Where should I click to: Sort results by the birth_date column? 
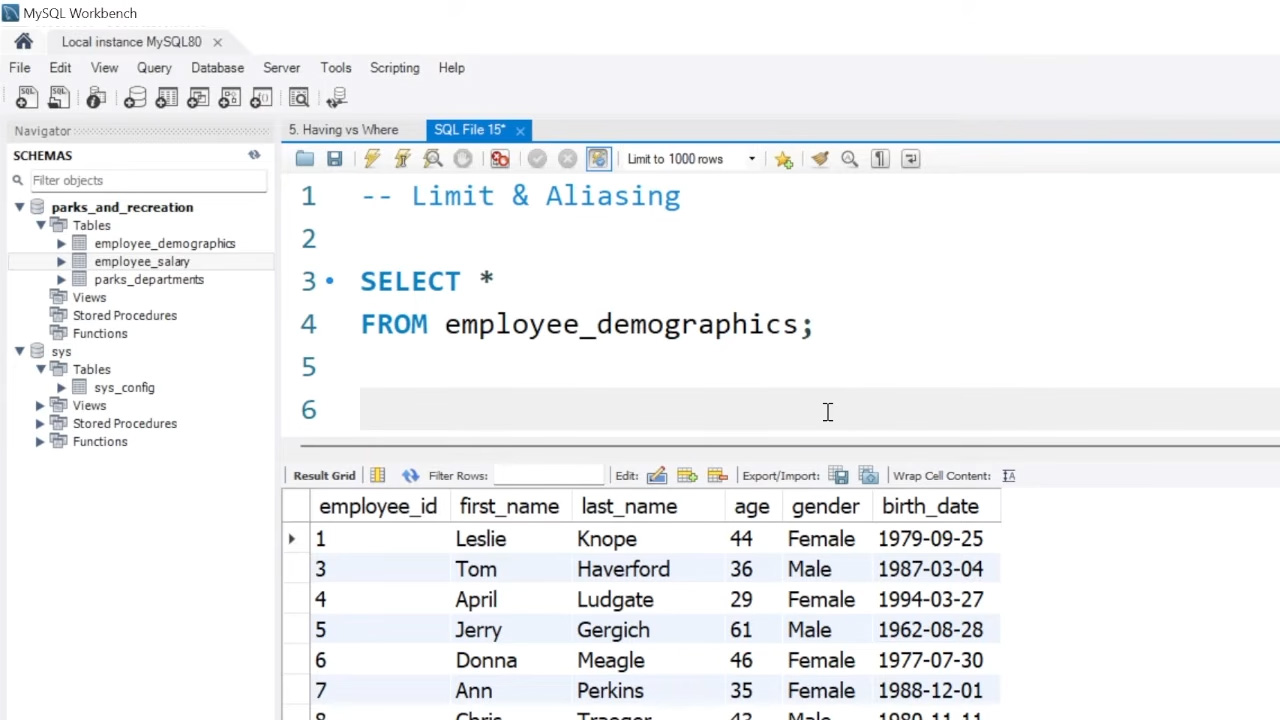click(930, 507)
